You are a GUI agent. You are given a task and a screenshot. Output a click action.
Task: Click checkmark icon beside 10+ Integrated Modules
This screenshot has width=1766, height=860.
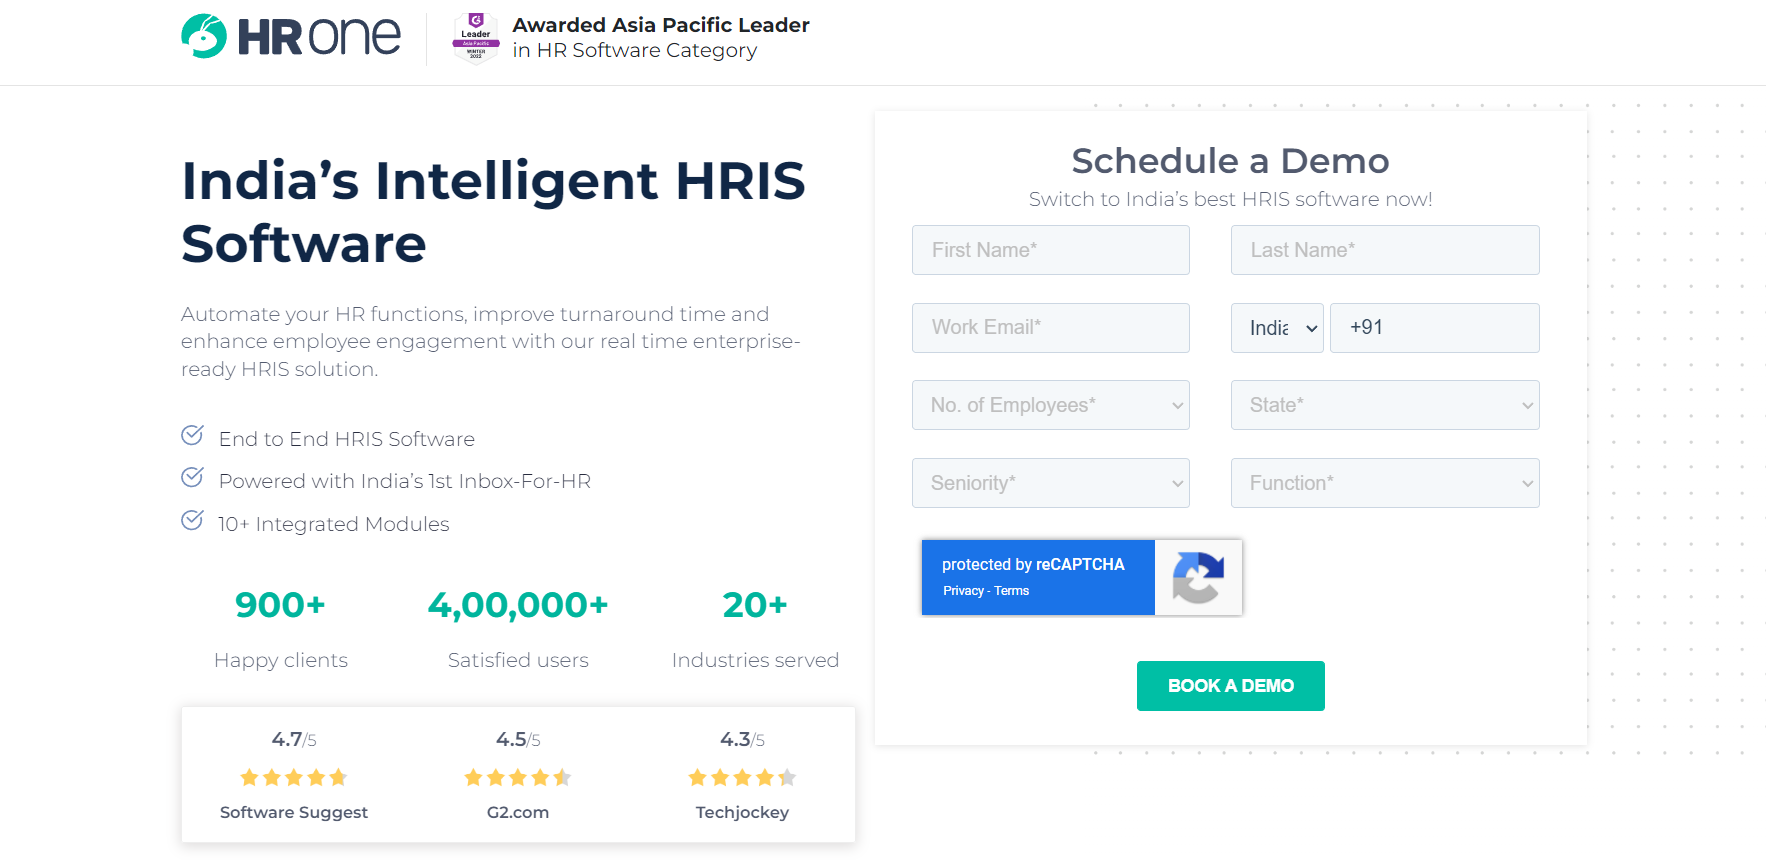pyautogui.click(x=192, y=520)
